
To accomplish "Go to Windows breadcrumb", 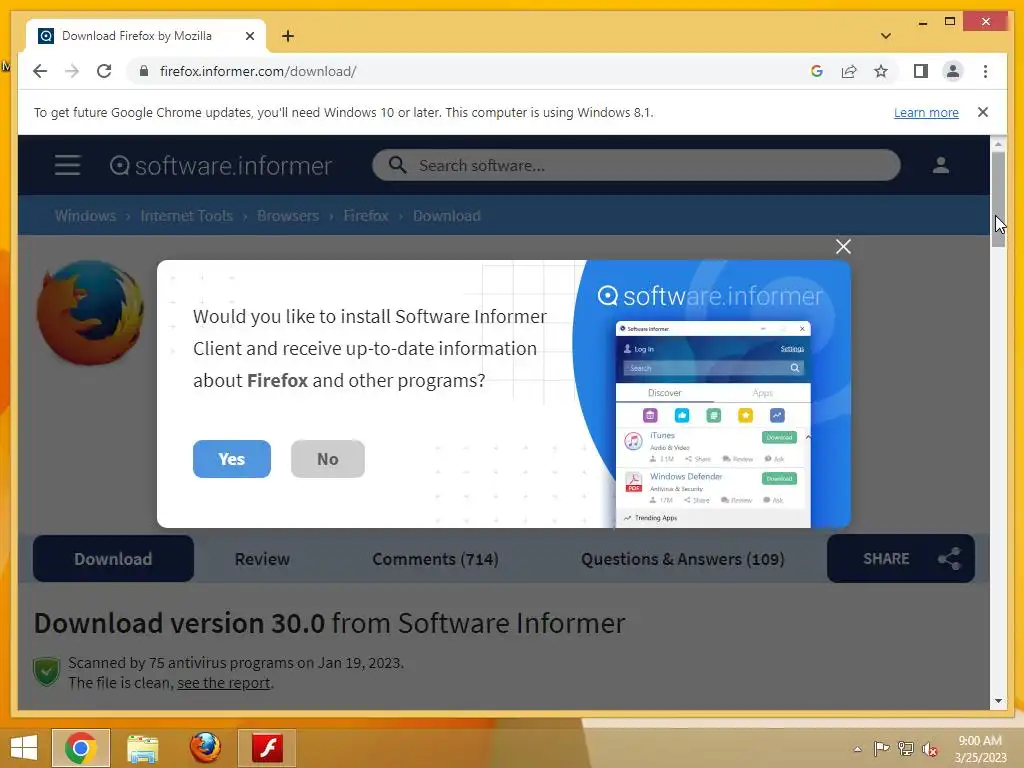I will [x=86, y=216].
